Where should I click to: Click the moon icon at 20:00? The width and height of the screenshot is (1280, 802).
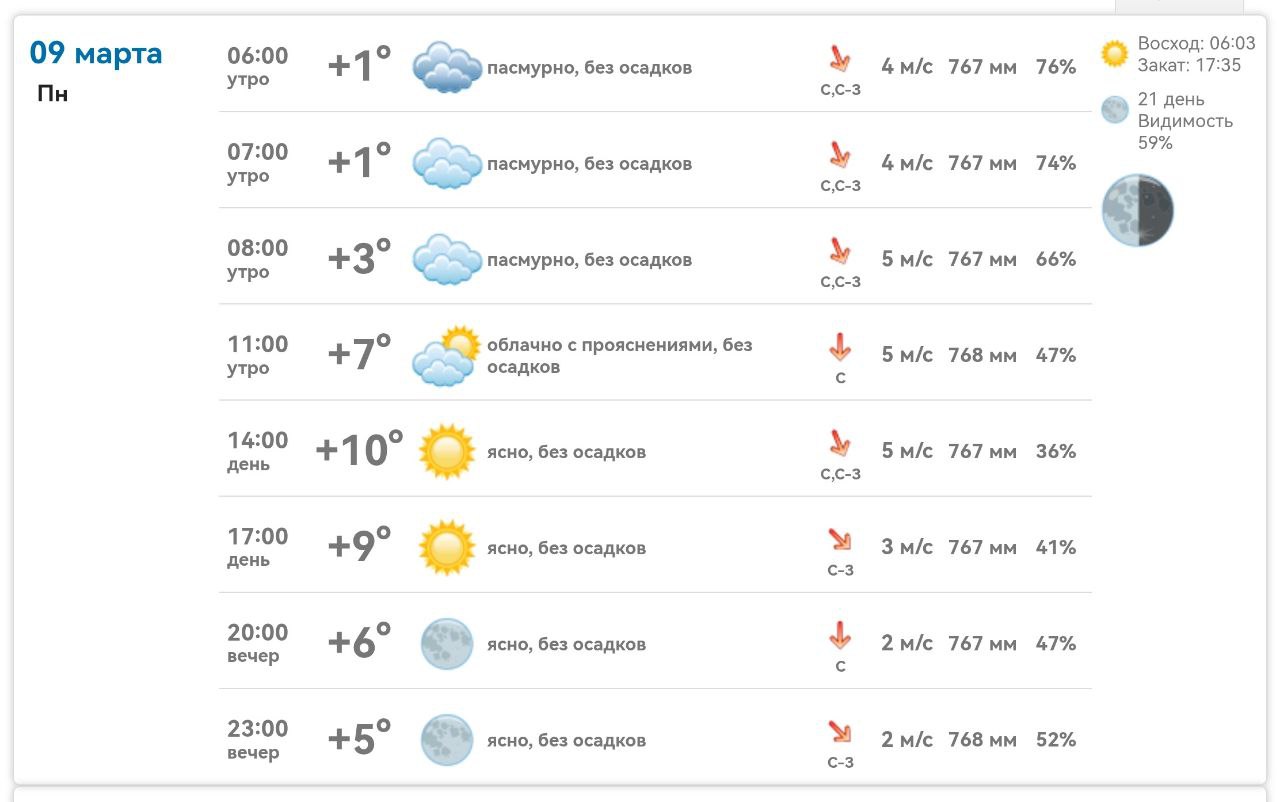click(x=446, y=643)
